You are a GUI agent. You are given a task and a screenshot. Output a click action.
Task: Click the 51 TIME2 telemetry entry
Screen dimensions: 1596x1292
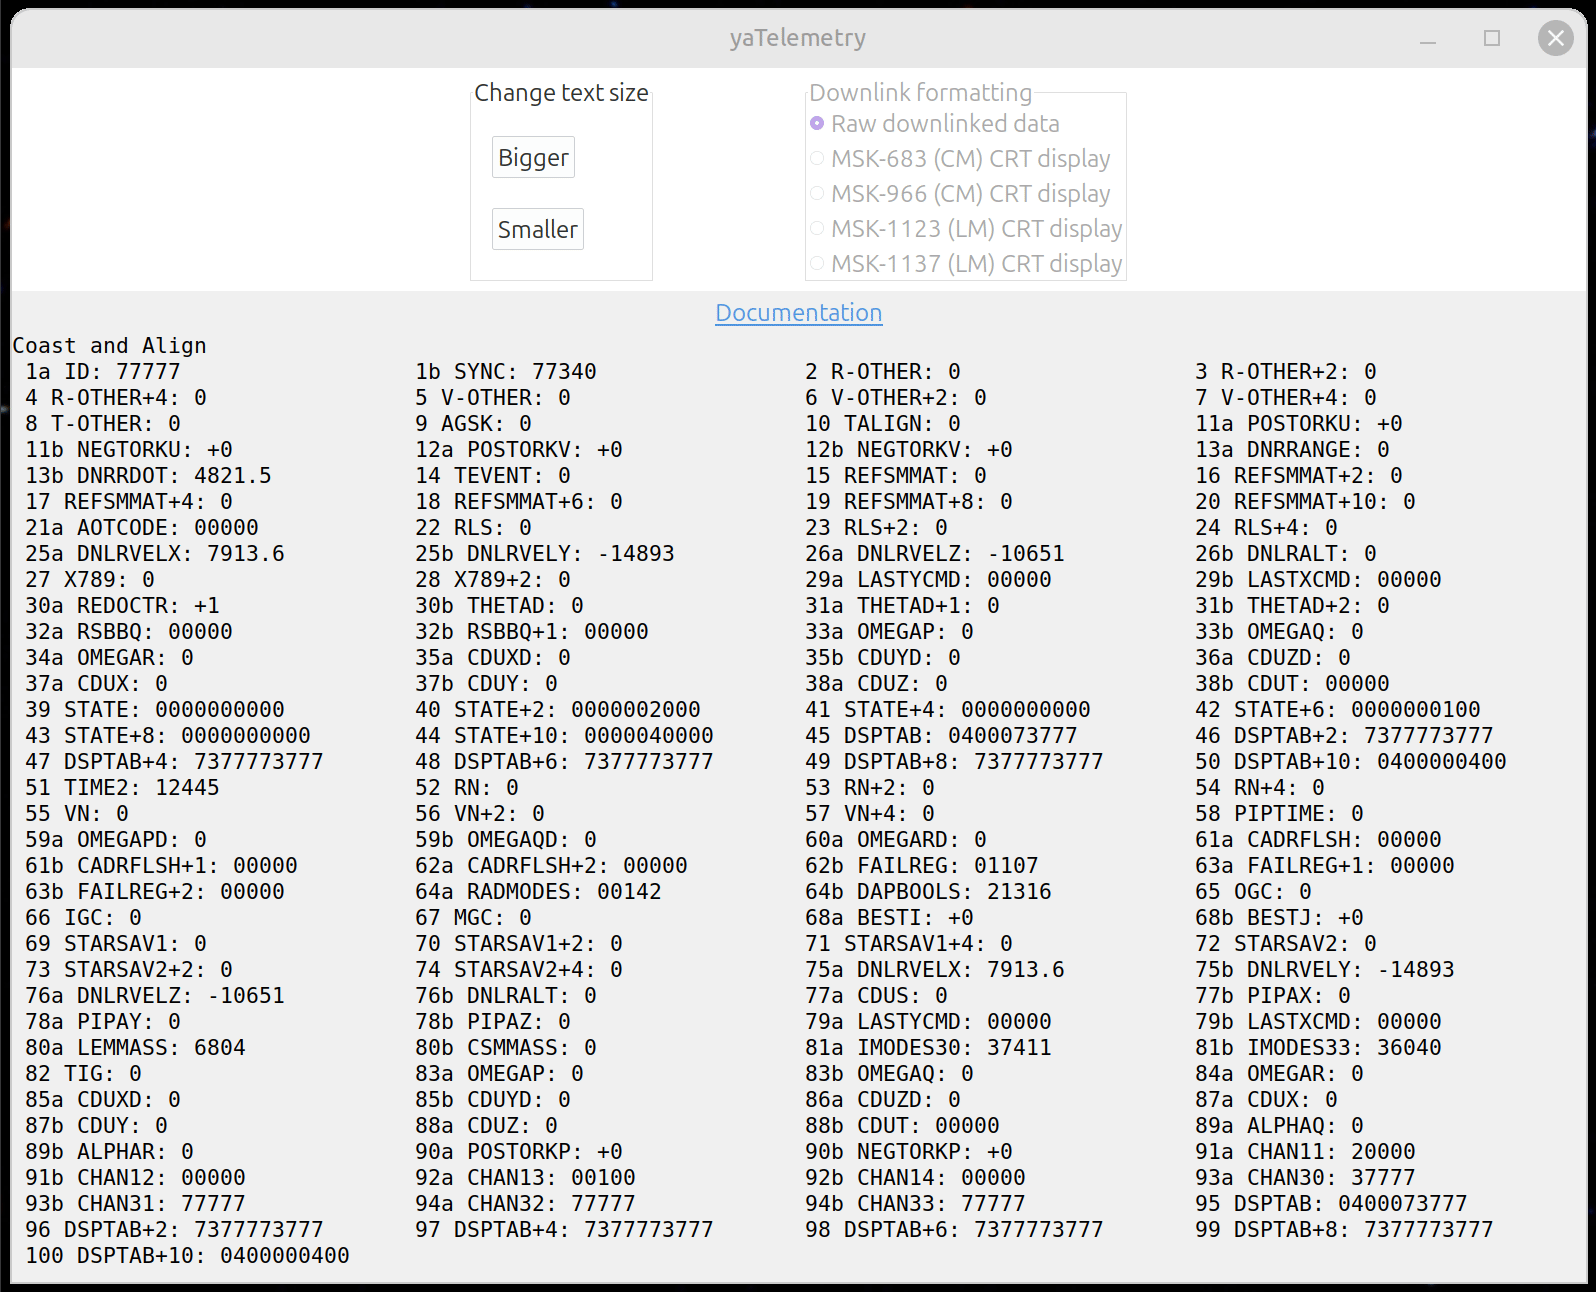(x=122, y=788)
